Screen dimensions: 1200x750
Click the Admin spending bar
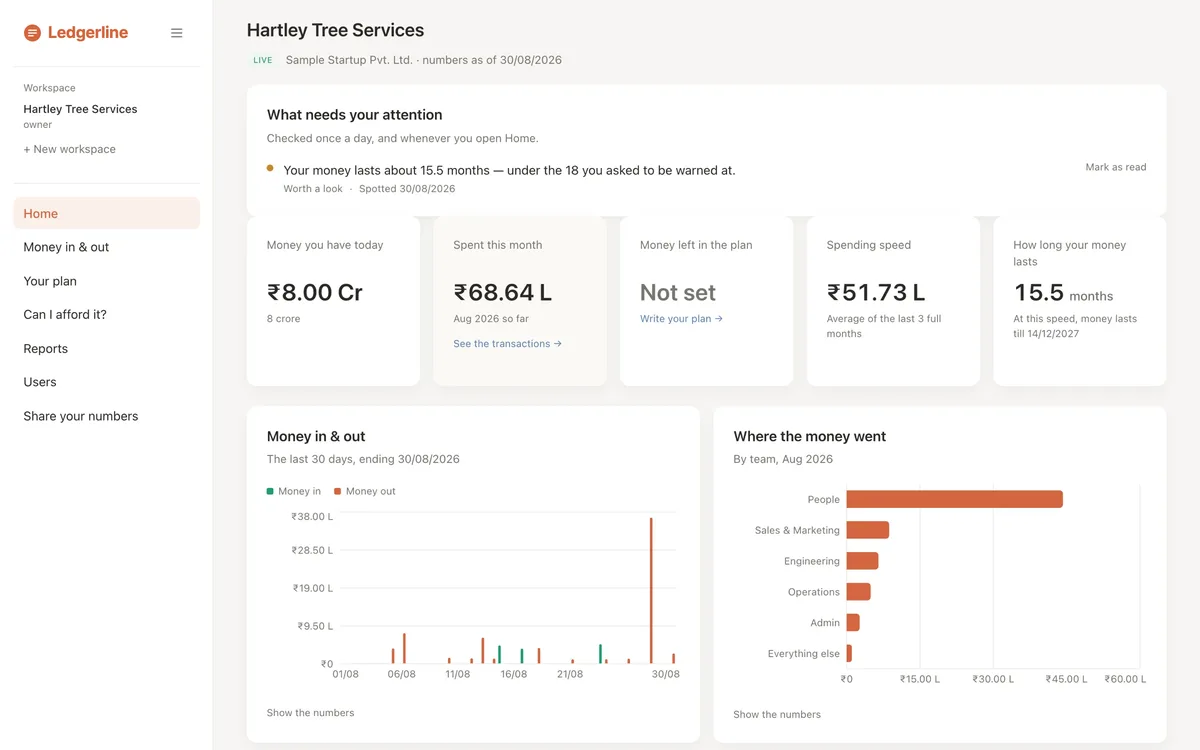click(x=853, y=622)
